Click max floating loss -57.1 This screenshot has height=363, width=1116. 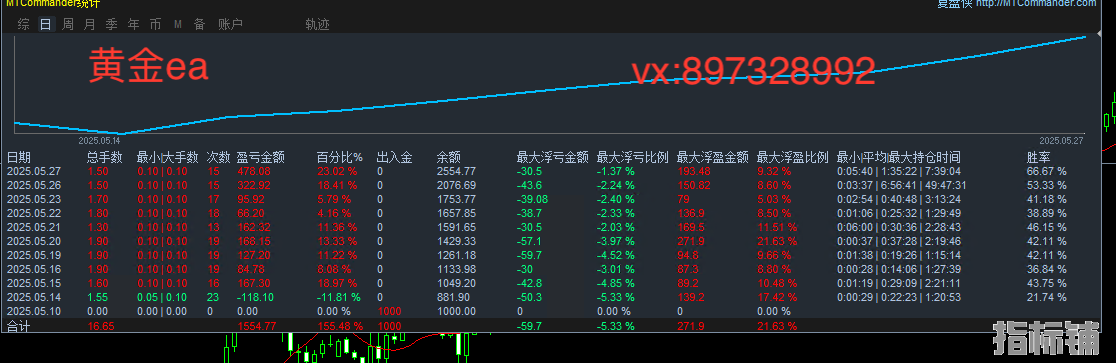(x=530, y=241)
